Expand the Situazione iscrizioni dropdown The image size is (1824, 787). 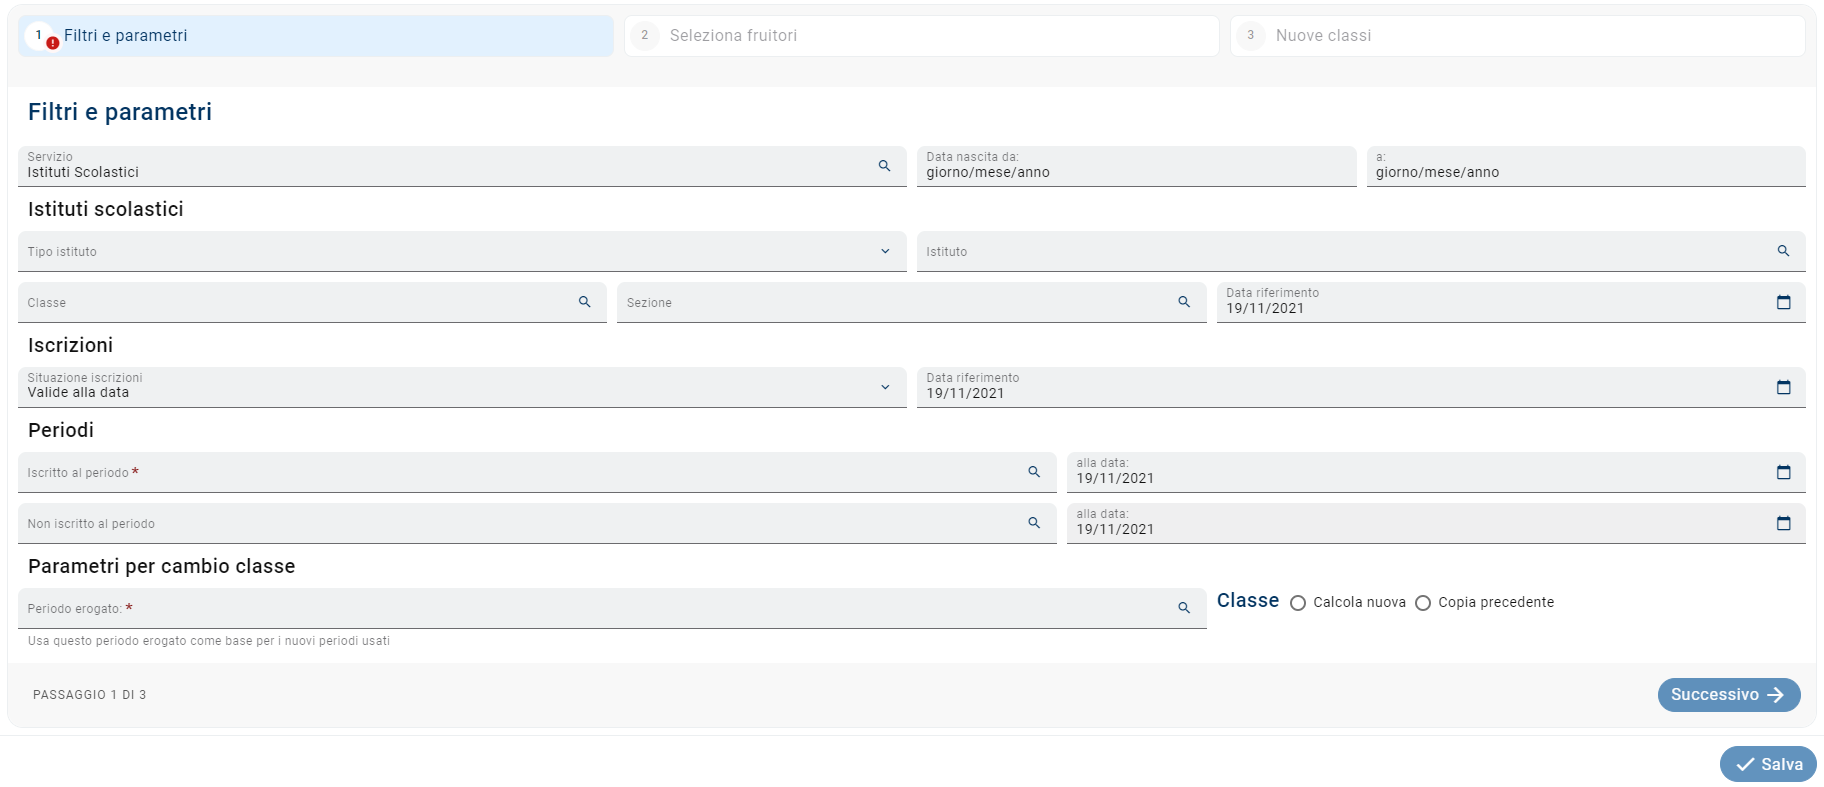(x=885, y=387)
